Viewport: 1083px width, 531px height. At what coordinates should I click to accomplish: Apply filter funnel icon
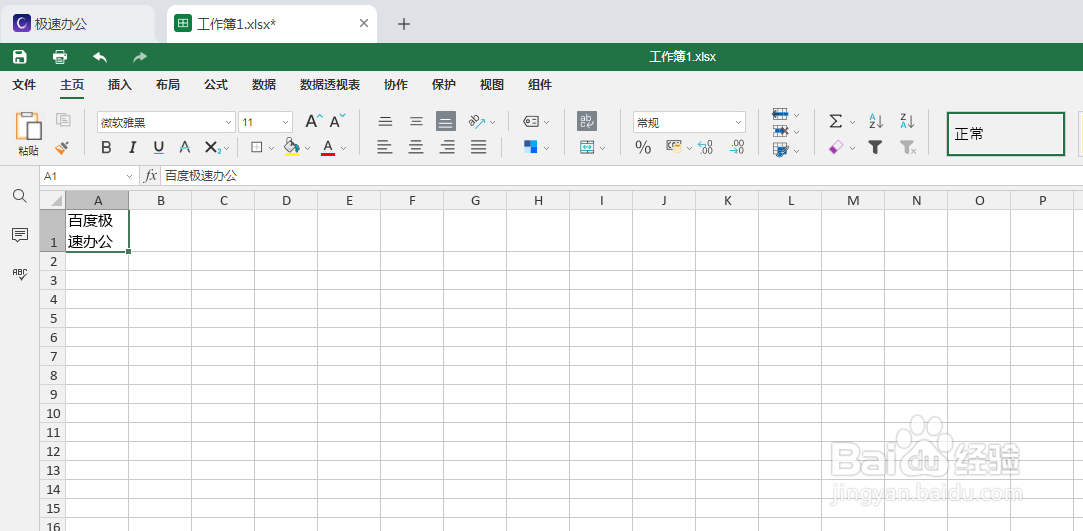point(876,147)
